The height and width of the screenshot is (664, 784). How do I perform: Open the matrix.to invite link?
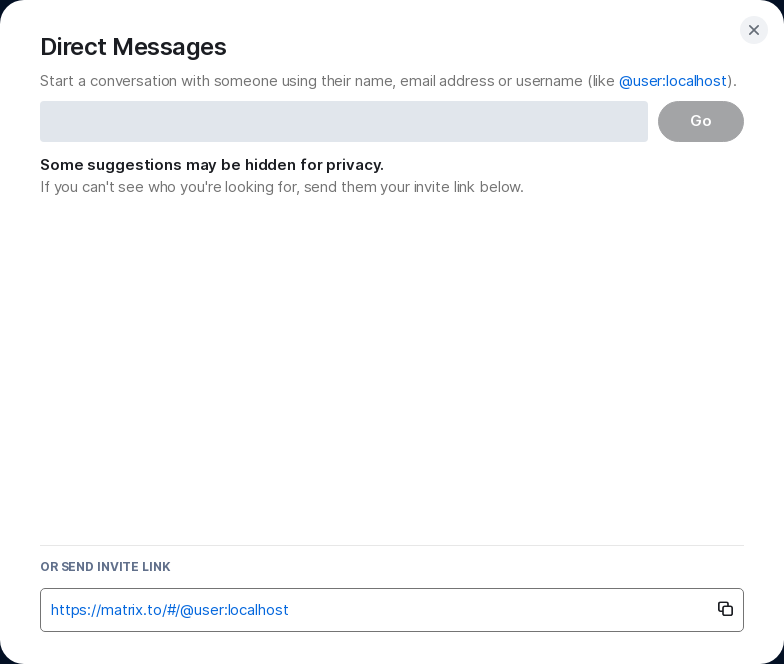pyautogui.click(x=169, y=610)
